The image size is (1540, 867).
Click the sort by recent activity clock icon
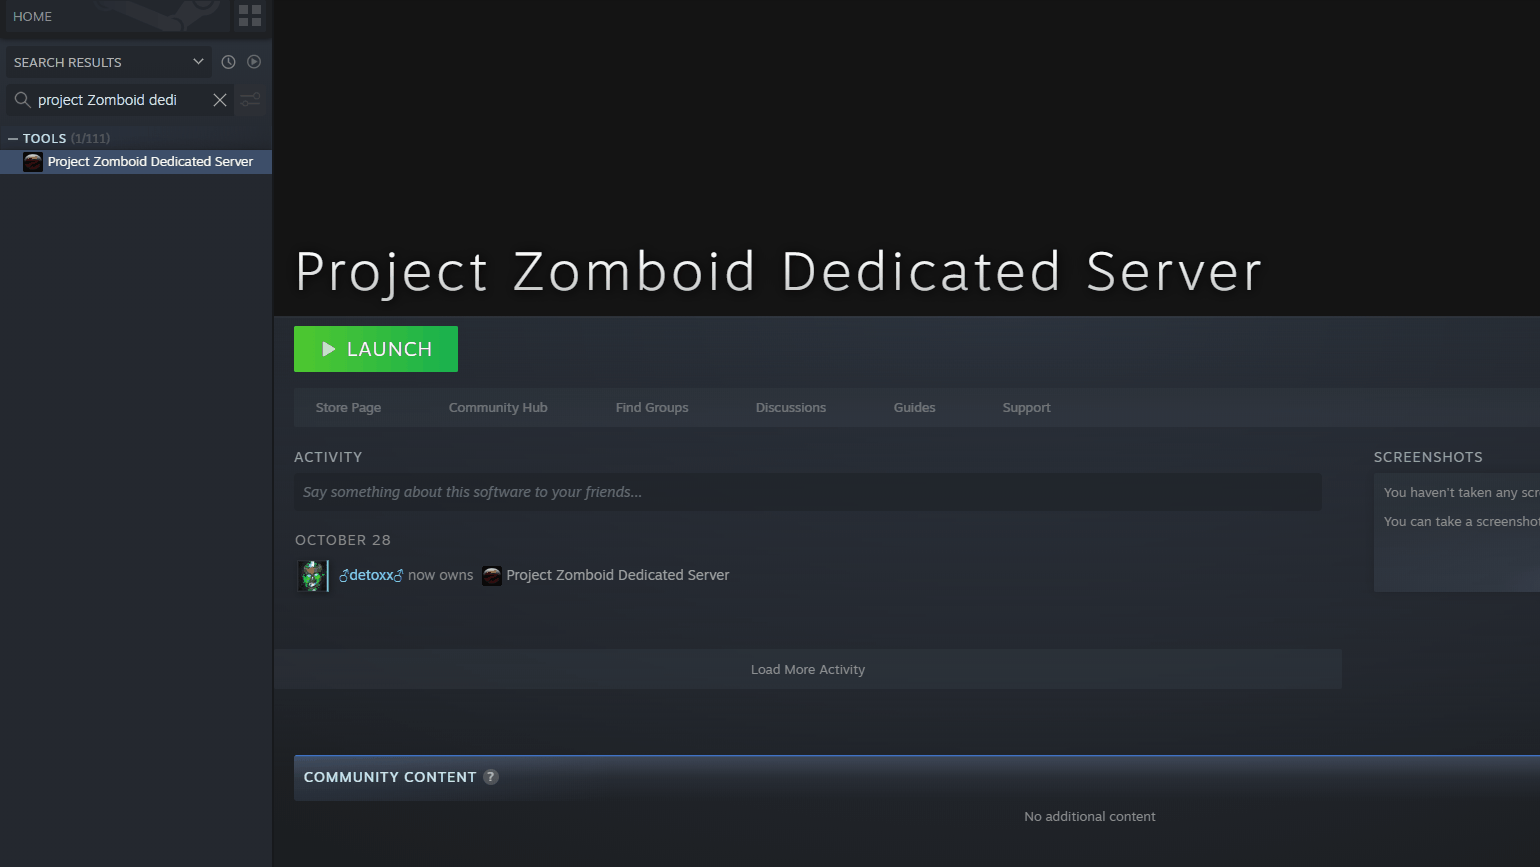click(228, 62)
